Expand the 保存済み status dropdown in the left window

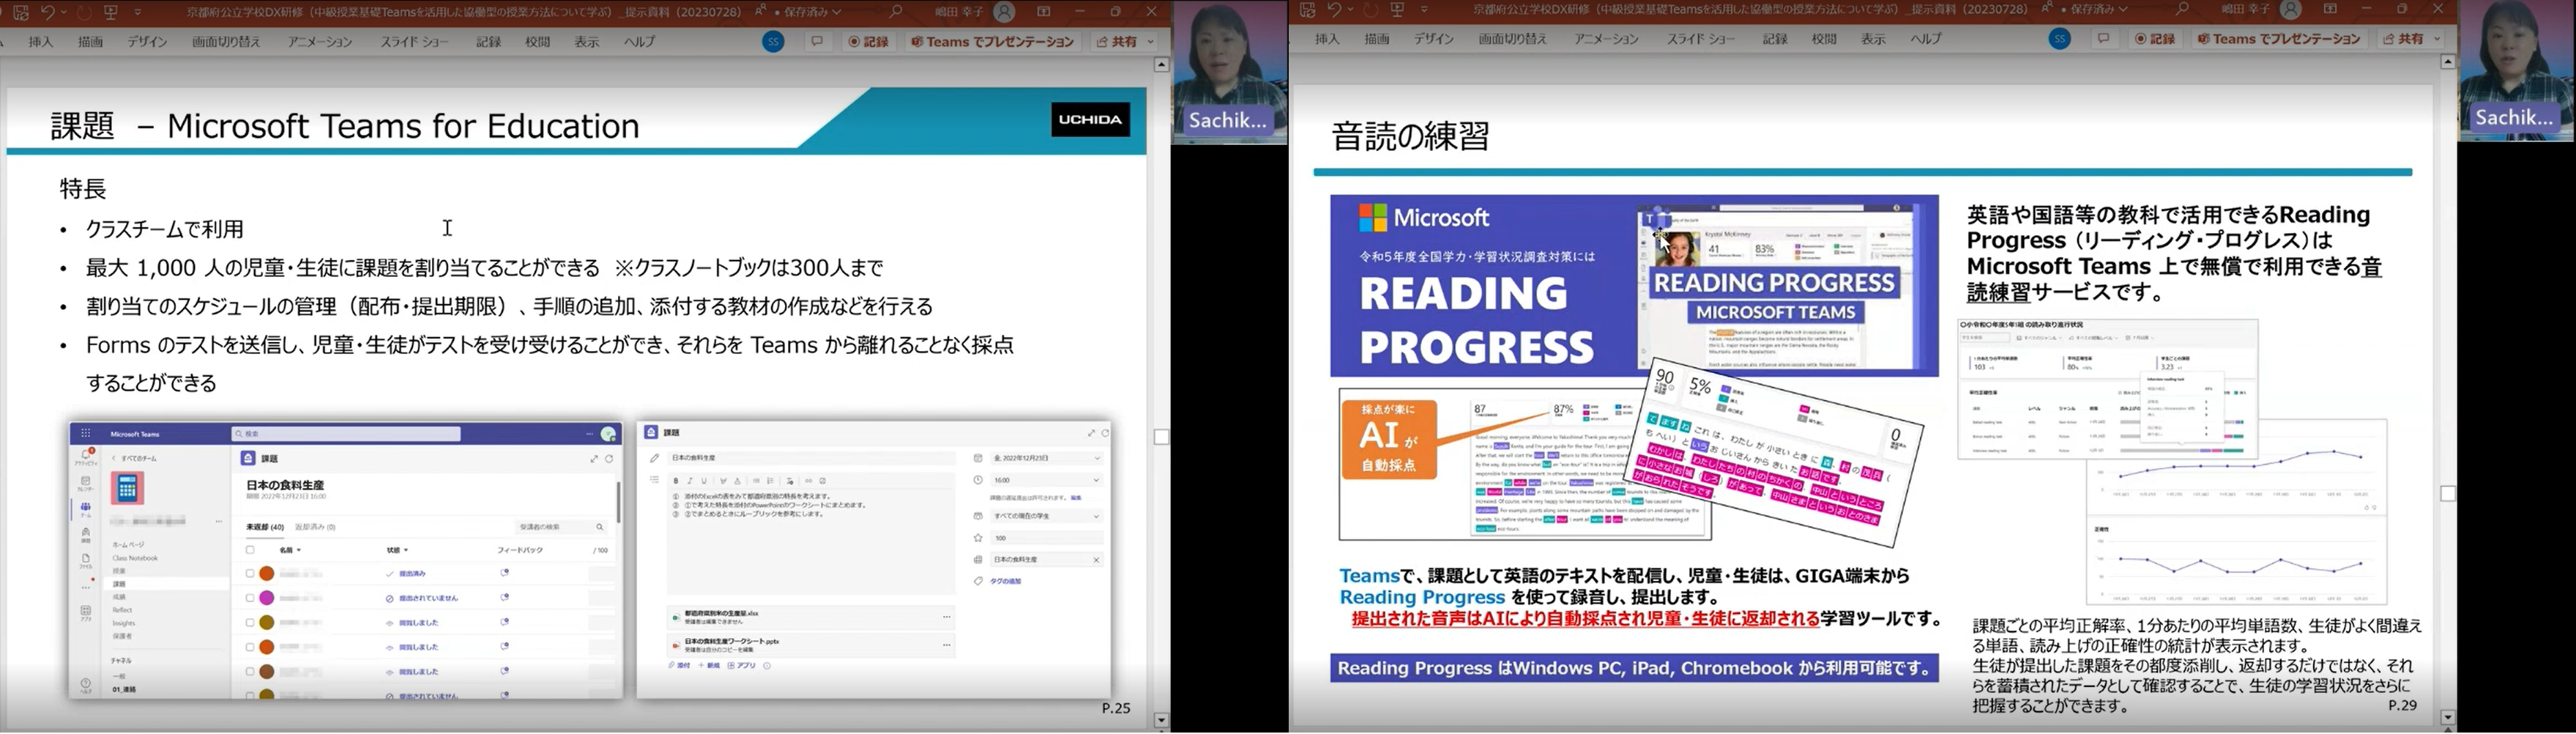[x=836, y=12]
